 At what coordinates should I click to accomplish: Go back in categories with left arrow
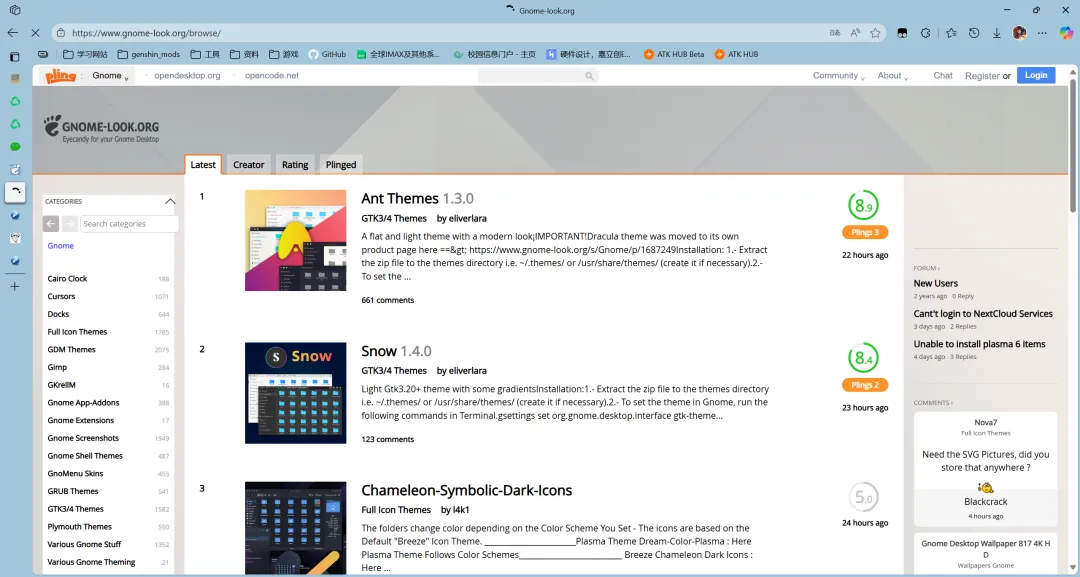click(50, 224)
